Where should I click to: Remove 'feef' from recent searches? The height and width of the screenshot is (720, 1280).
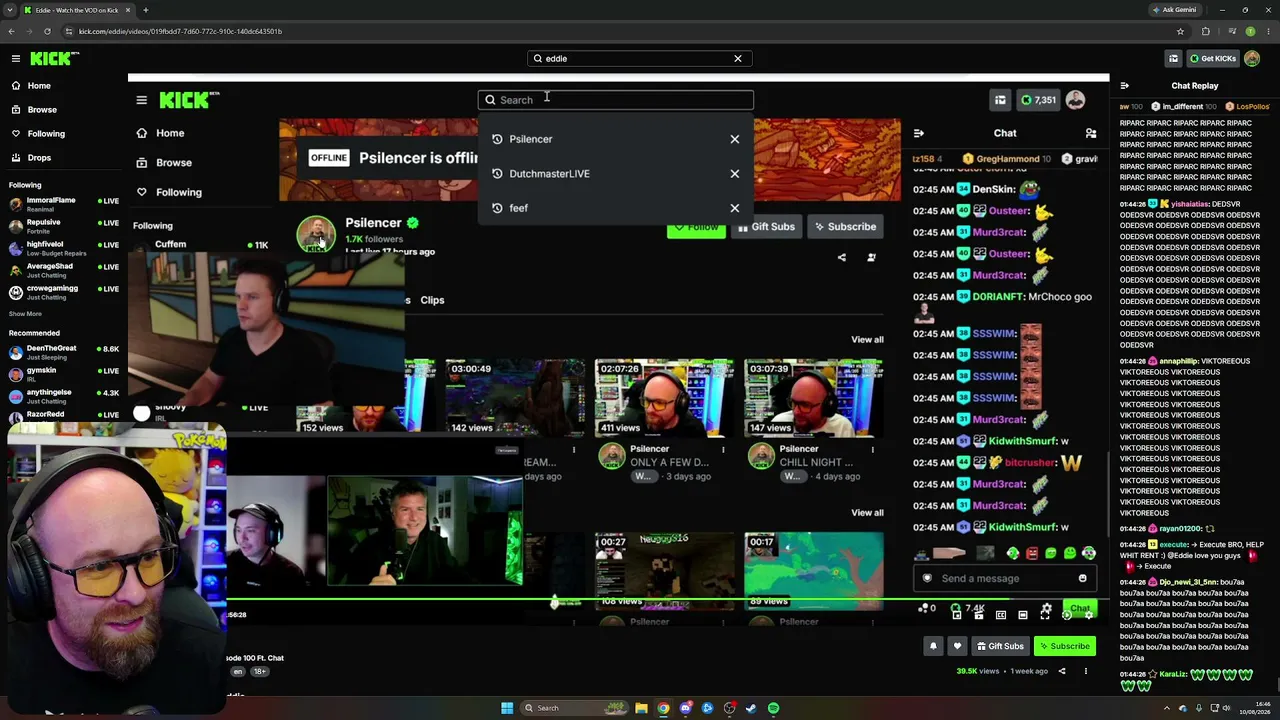pos(735,208)
